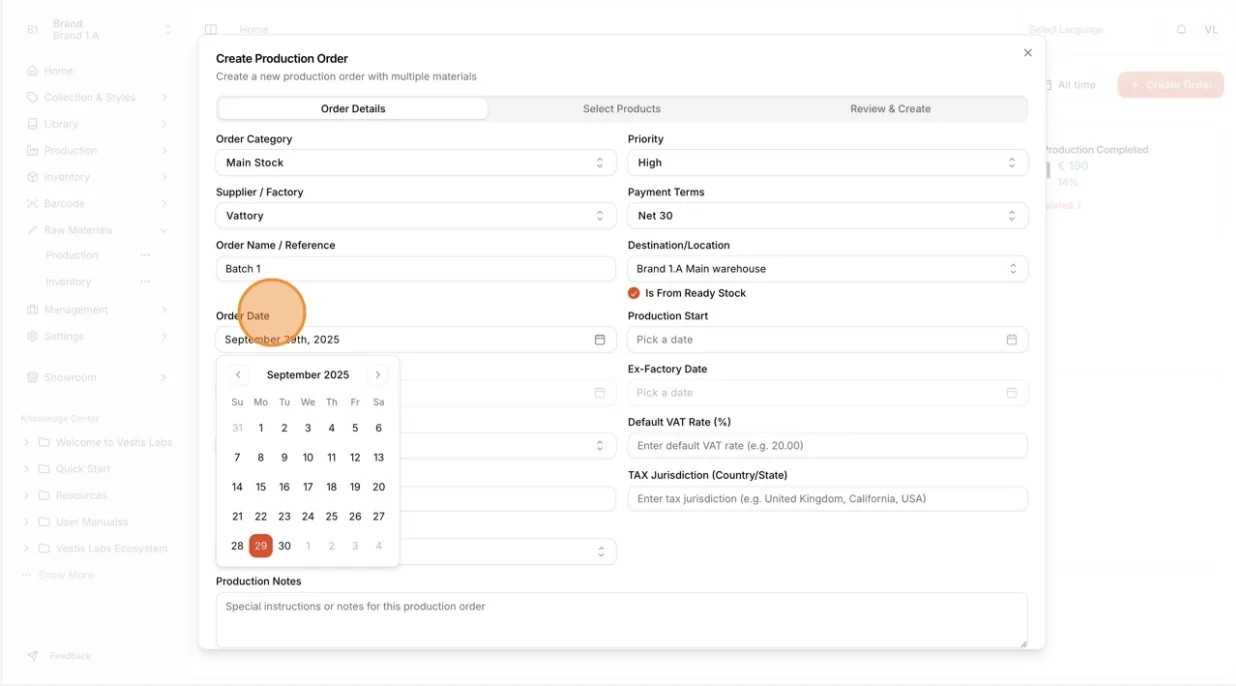Open Production under Raw Materials
The height and width of the screenshot is (686, 1236).
click(x=72, y=256)
